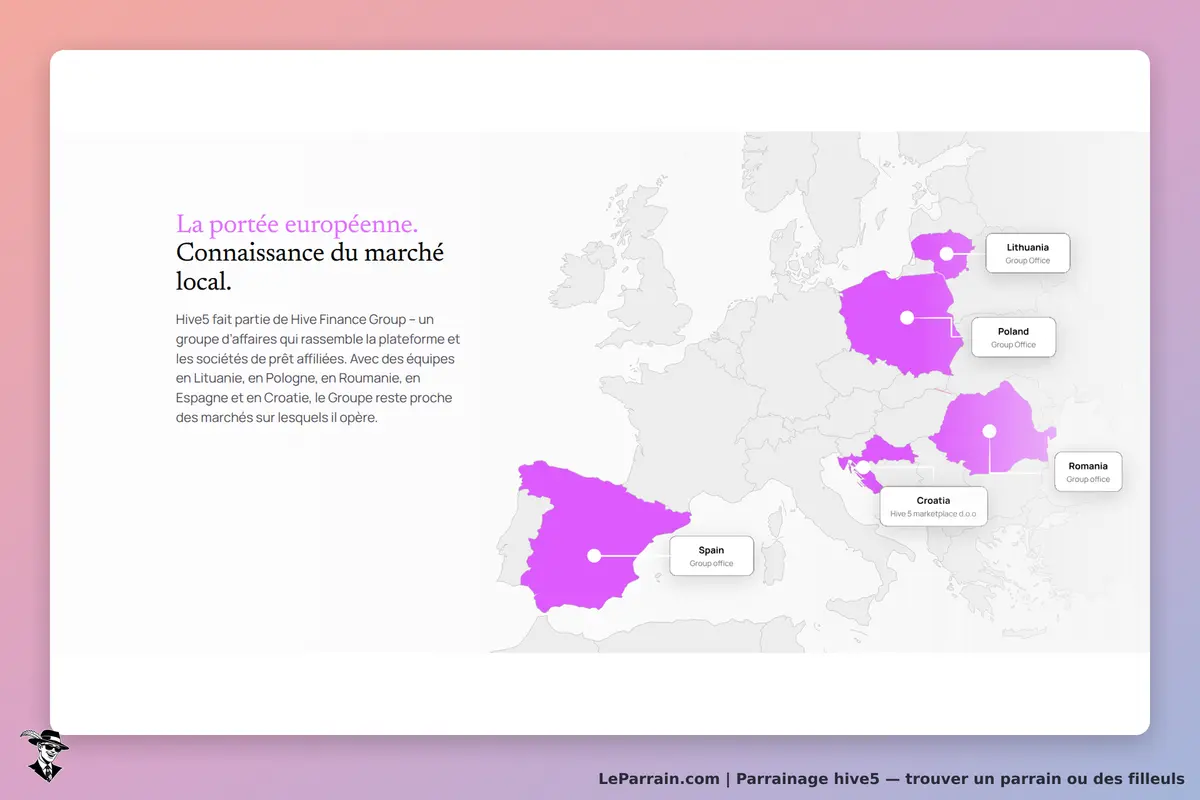Image resolution: width=1200 pixels, height=800 pixels.
Task: Click the Croatia Hive 5 marketplace card
Action: (x=933, y=507)
